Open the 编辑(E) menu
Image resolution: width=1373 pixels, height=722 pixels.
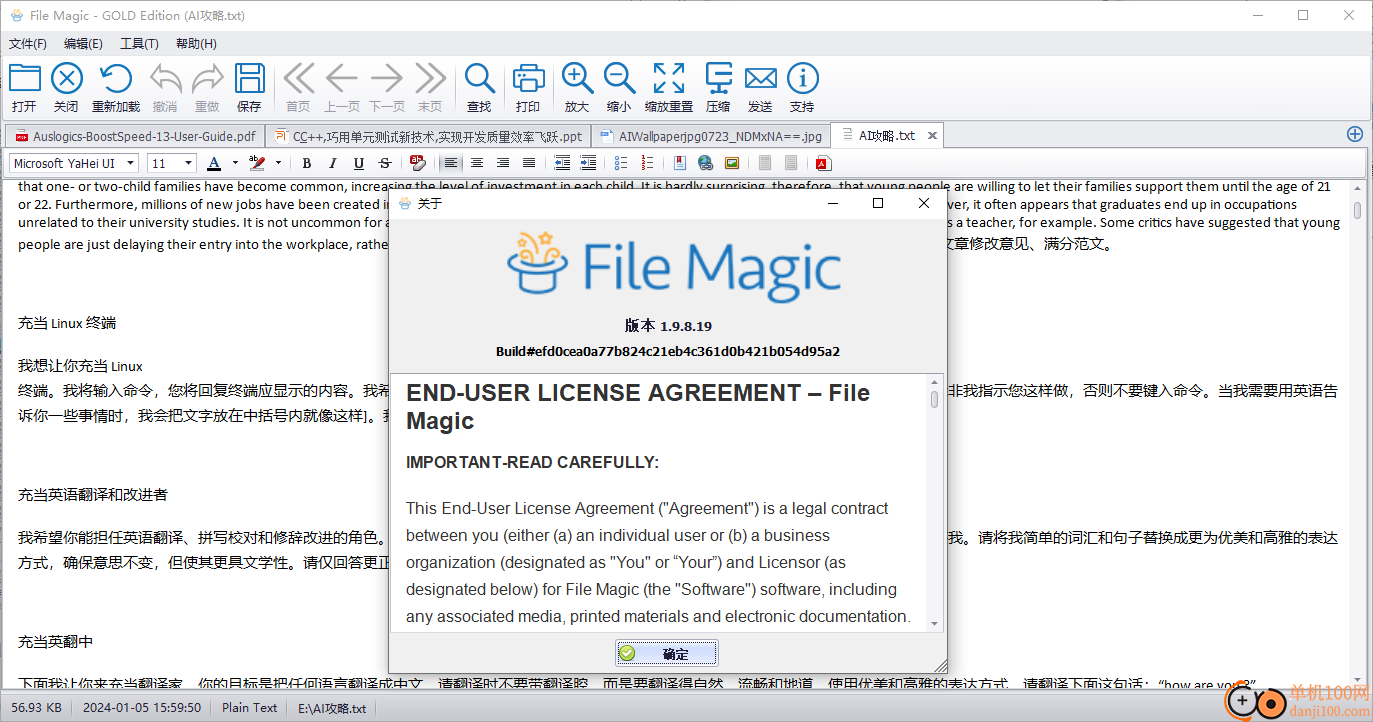click(83, 43)
